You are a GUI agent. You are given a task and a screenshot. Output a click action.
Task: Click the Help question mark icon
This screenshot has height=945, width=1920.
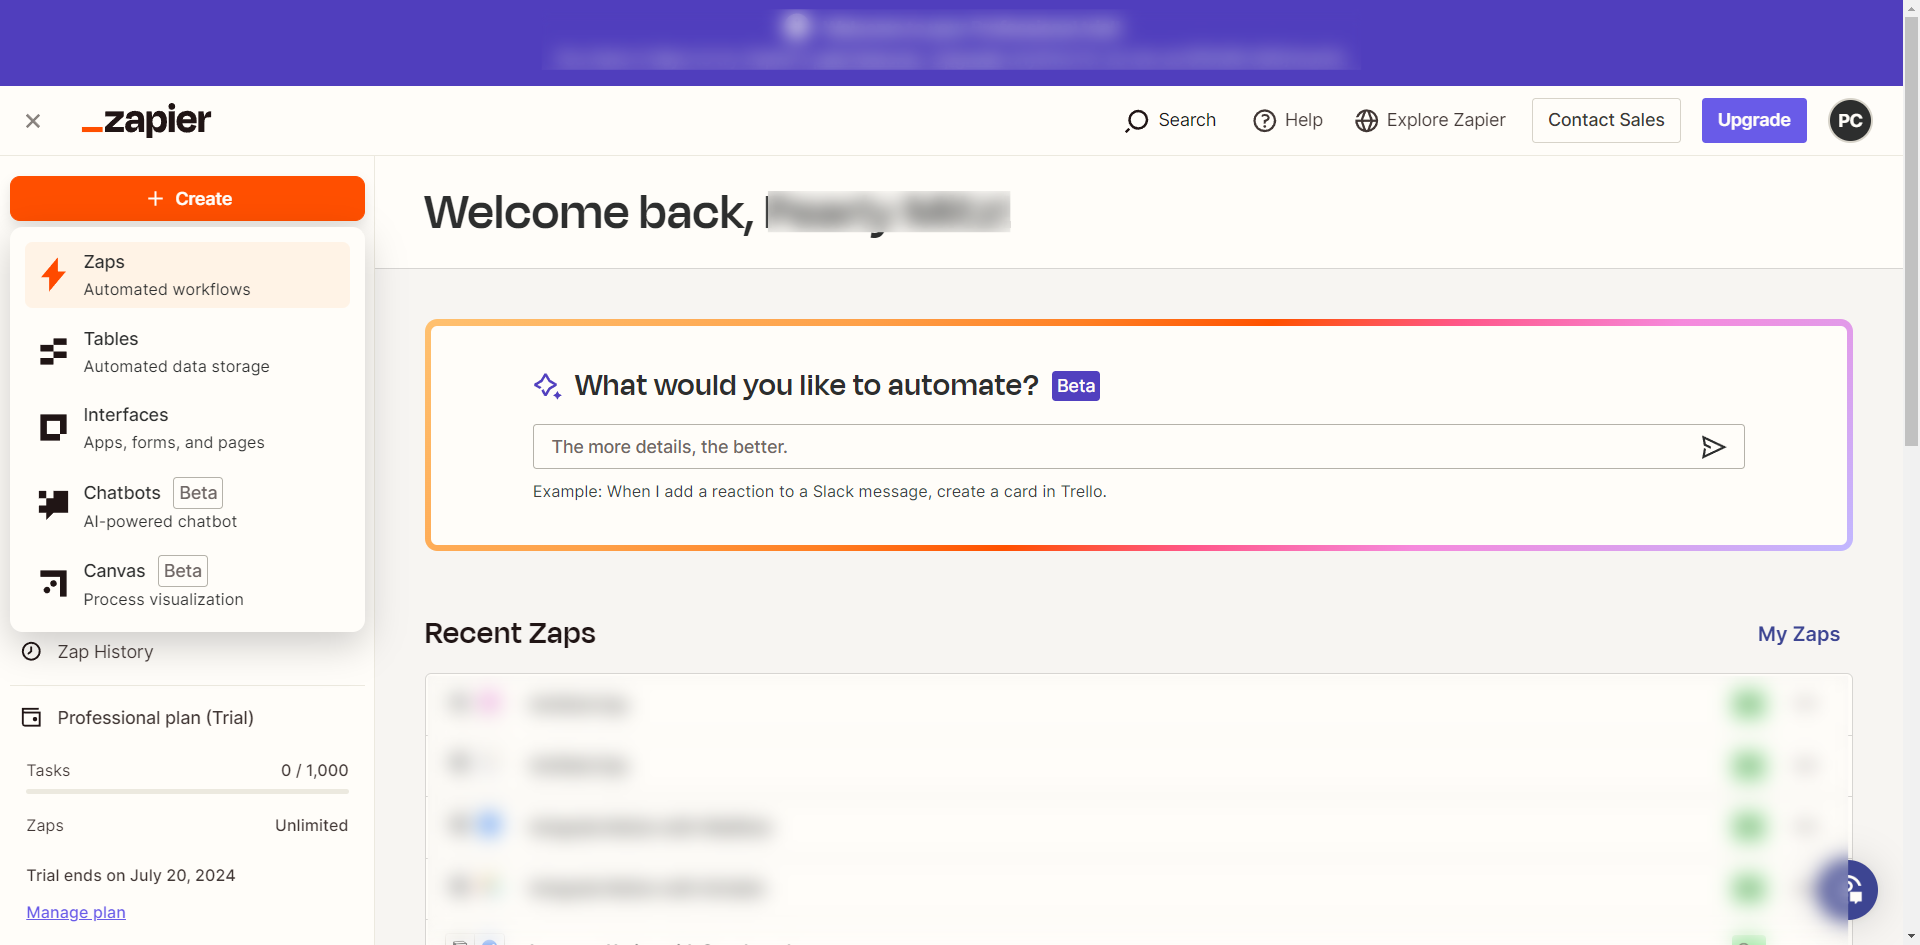pyautogui.click(x=1264, y=121)
